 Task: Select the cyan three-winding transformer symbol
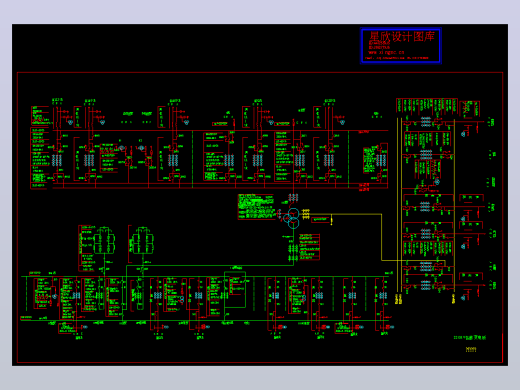(x=291, y=217)
